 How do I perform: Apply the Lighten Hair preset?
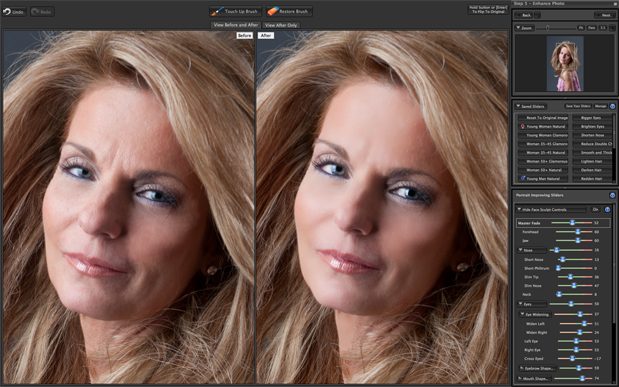pos(591,161)
